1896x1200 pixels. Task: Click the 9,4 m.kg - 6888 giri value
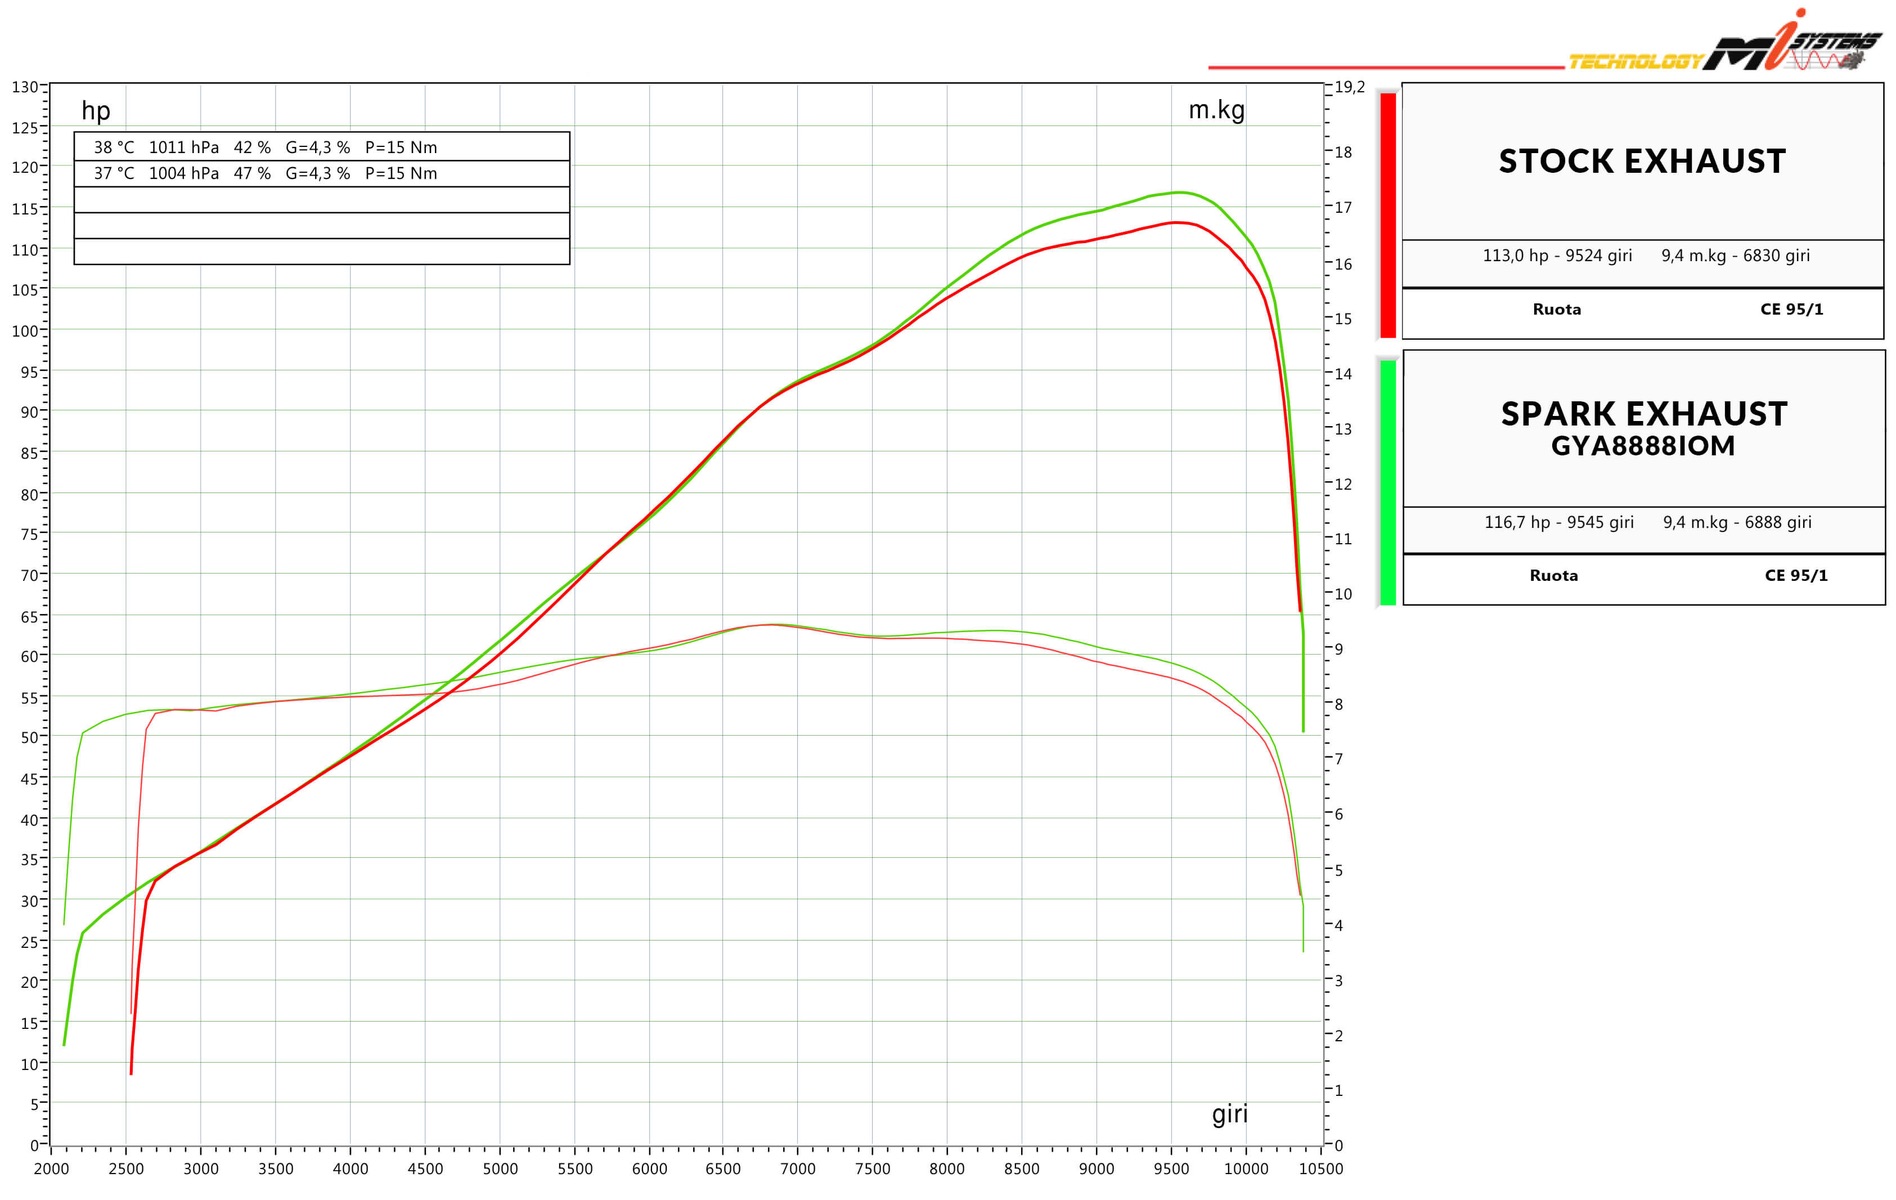[1737, 522]
